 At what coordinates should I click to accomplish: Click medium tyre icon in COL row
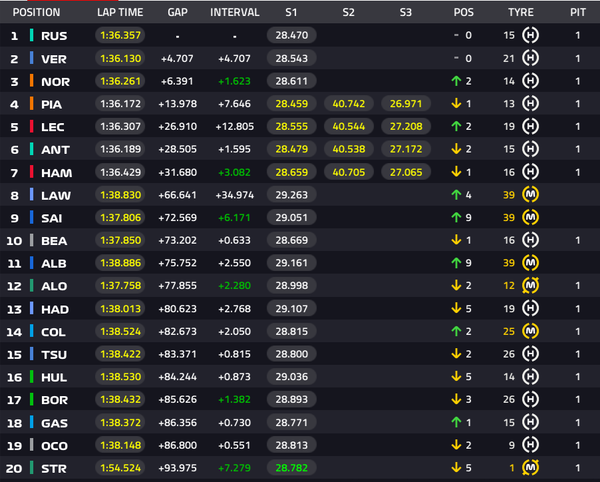pyautogui.click(x=530, y=331)
